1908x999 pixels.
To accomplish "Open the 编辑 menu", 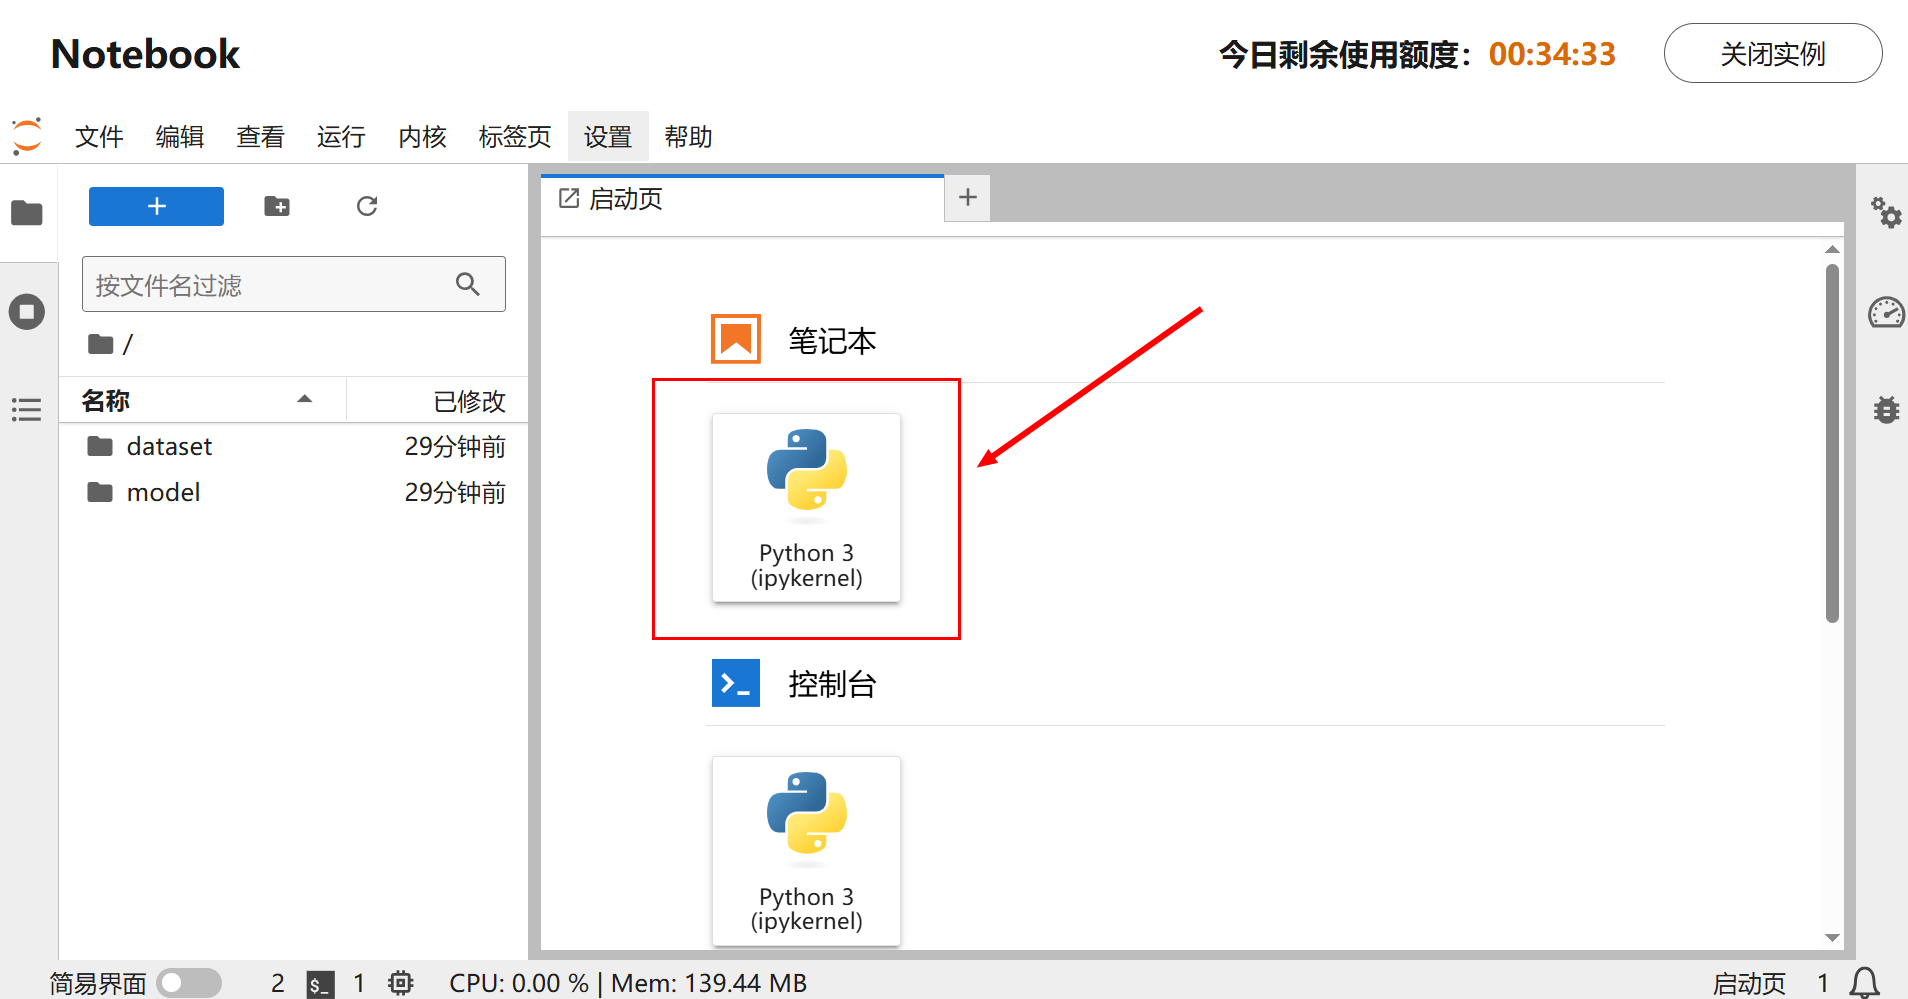I will click(x=180, y=137).
